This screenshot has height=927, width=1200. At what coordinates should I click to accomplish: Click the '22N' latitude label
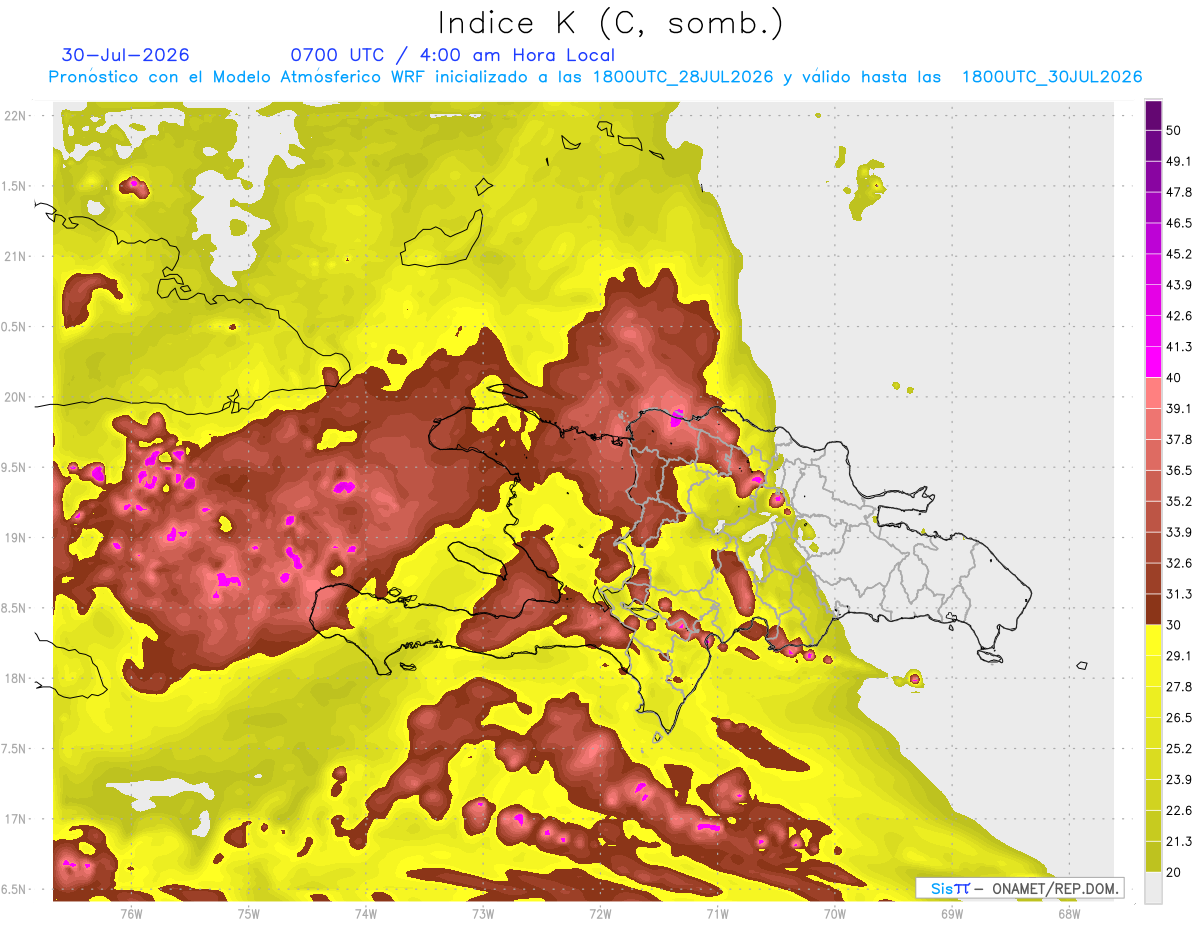(17, 115)
